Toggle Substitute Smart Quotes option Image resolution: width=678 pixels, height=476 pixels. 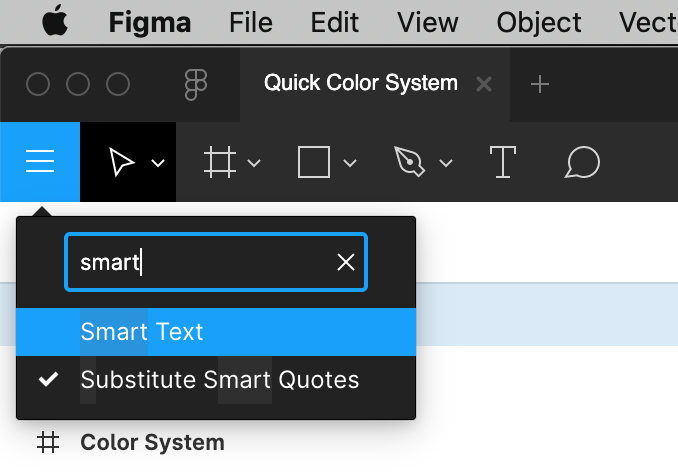216,380
